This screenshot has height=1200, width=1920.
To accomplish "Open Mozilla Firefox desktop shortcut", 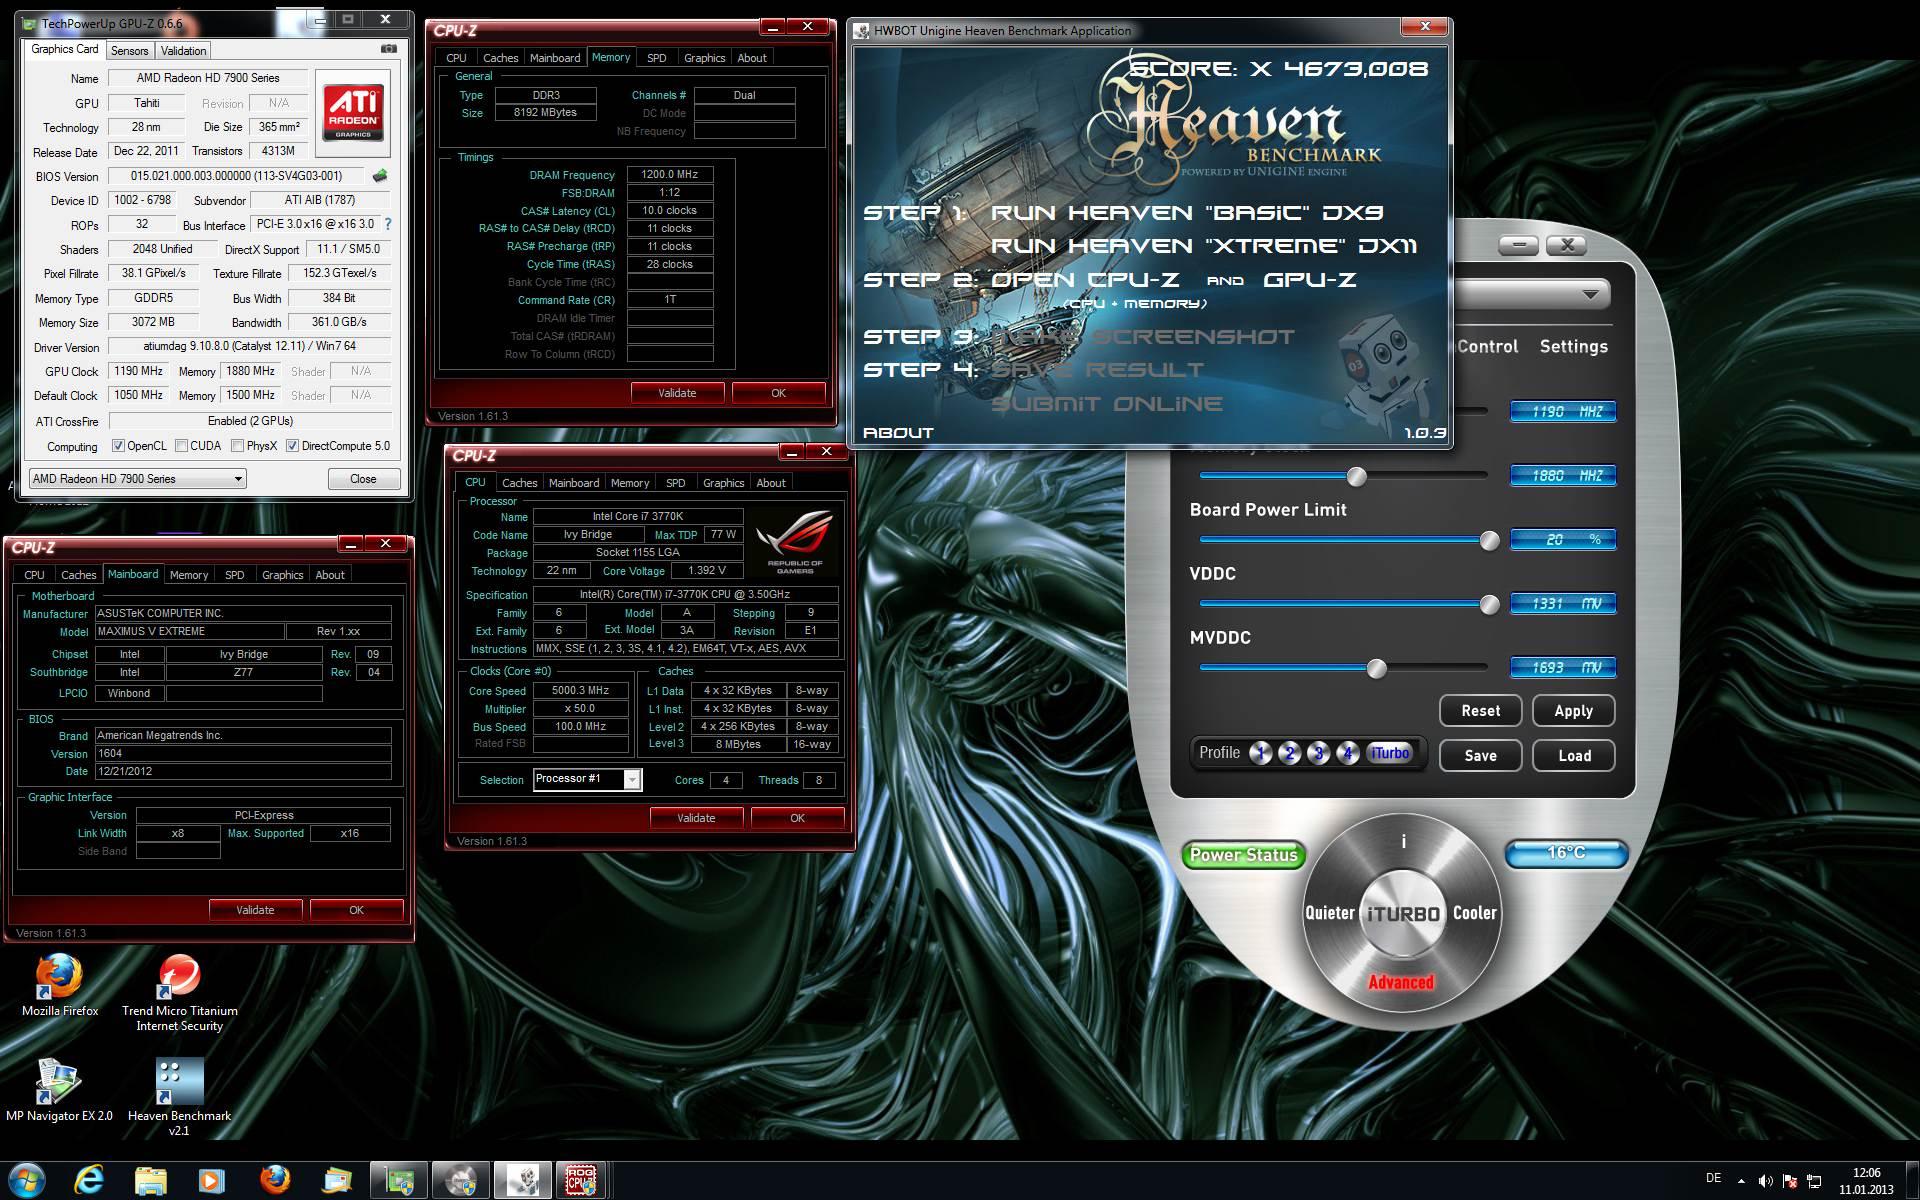I will point(60,984).
